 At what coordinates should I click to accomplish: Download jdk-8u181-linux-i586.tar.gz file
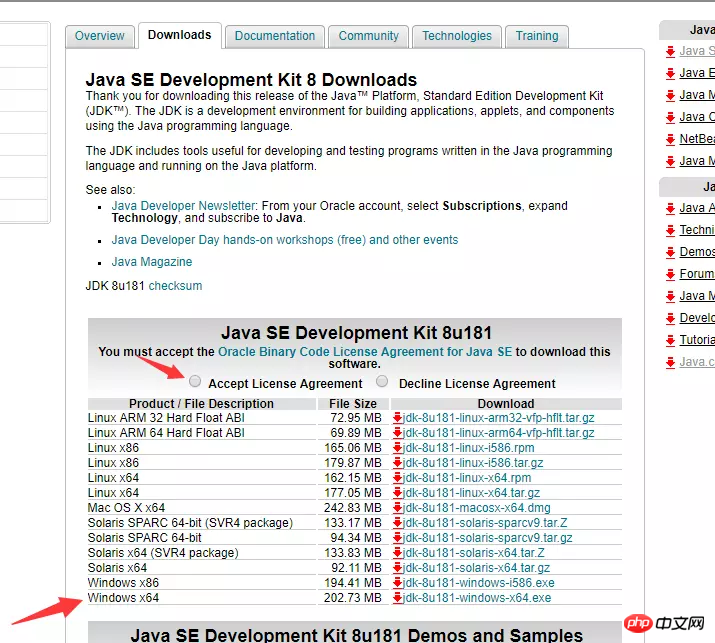tap(473, 463)
